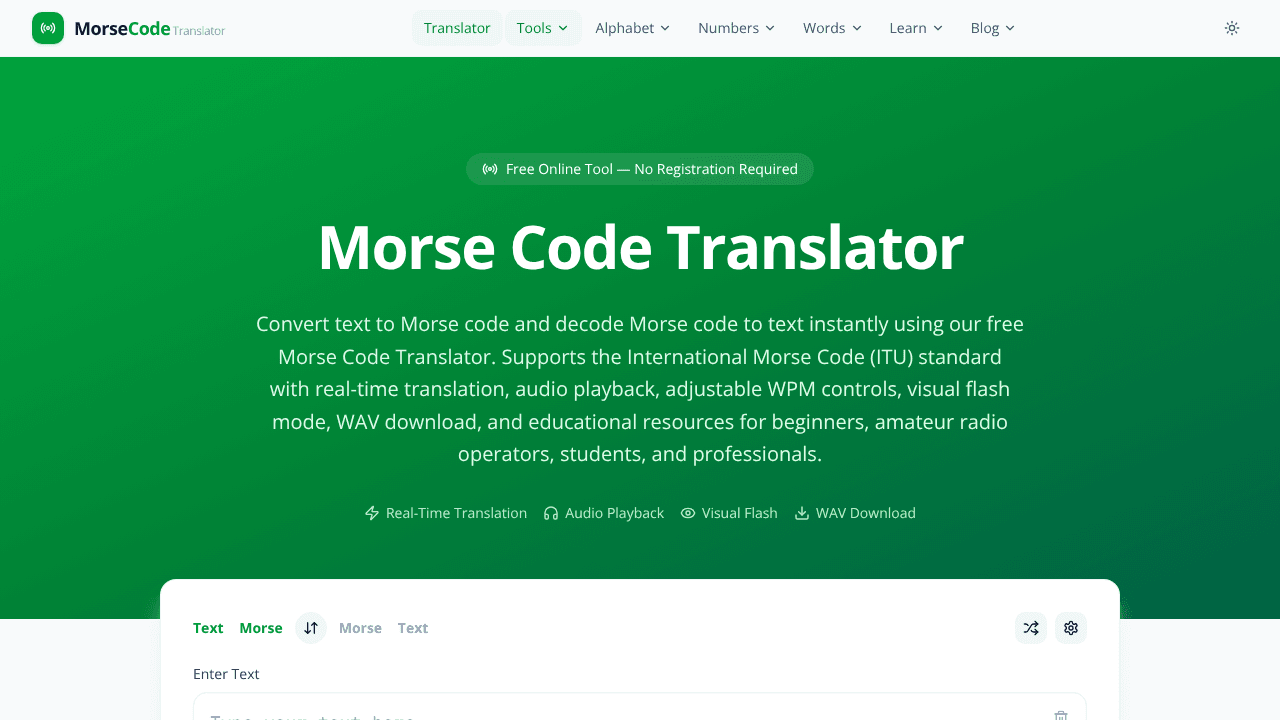This screenshot has height=720, width=1280.
Task: Click the Morse Code Translator heading
Action: [x=640, y=247]
